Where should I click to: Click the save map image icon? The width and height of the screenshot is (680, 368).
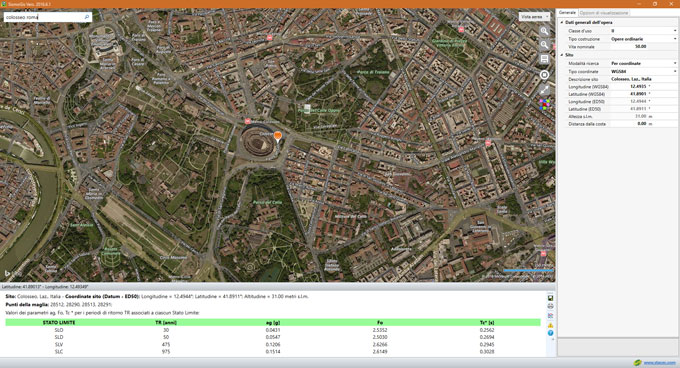click(544, 59)
